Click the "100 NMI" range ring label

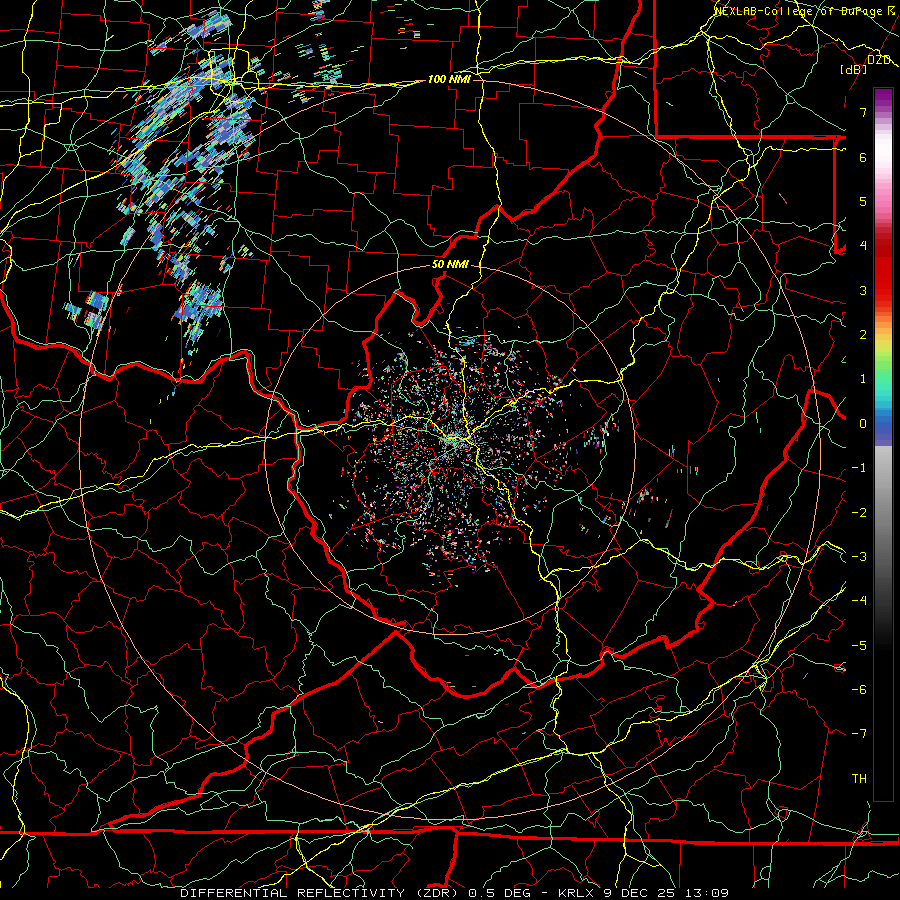(449, 79)
